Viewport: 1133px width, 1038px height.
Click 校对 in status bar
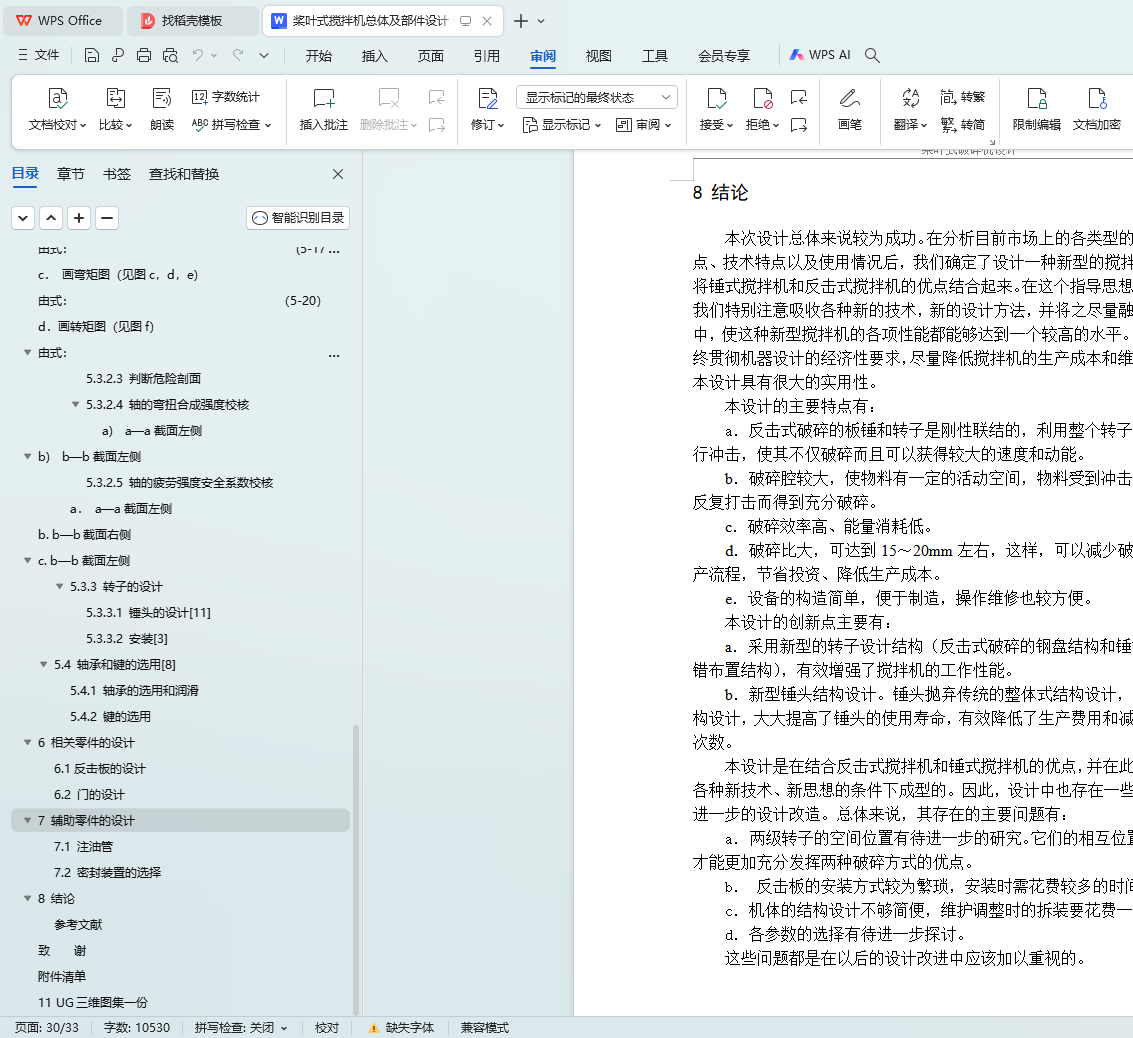click(327, 1027)
